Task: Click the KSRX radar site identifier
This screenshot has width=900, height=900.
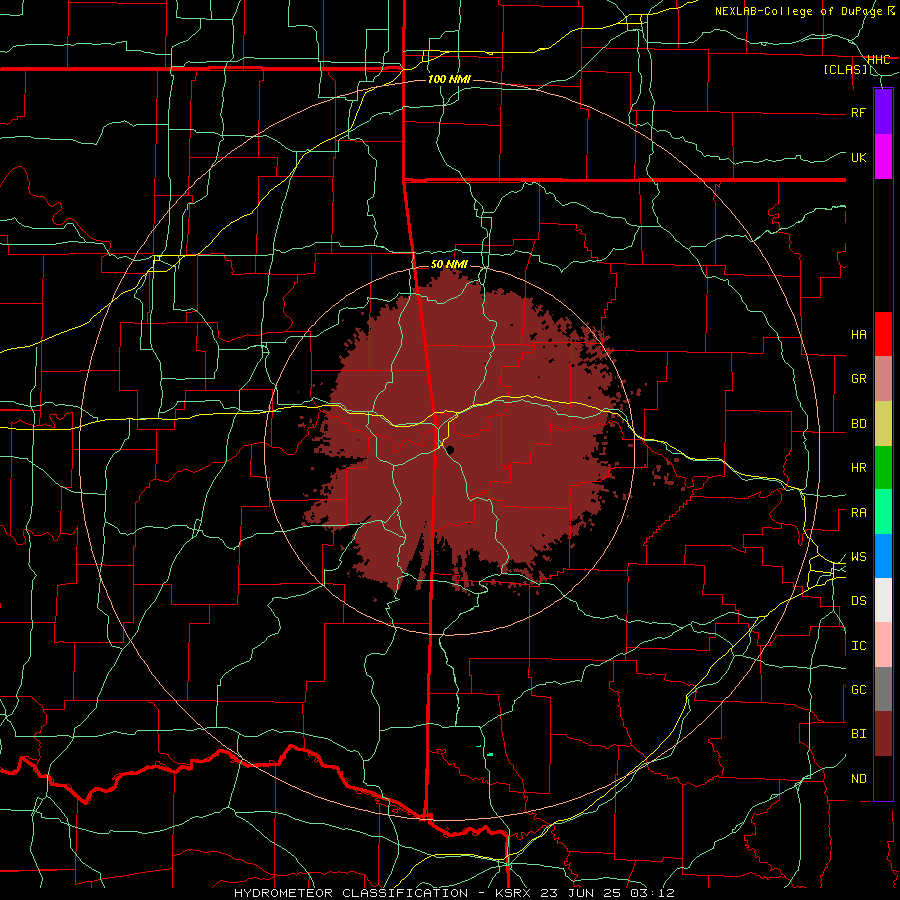Action: (x=511, y=893)
